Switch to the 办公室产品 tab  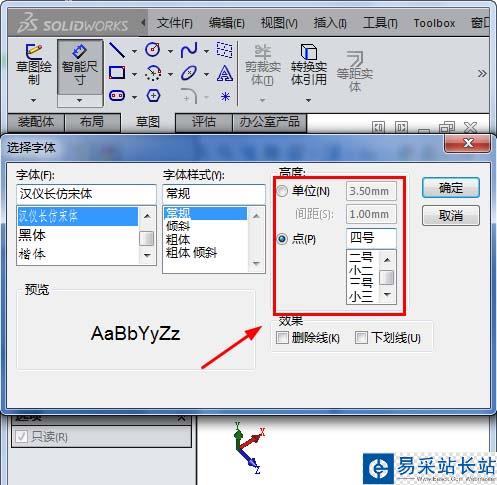click(269, 122)
